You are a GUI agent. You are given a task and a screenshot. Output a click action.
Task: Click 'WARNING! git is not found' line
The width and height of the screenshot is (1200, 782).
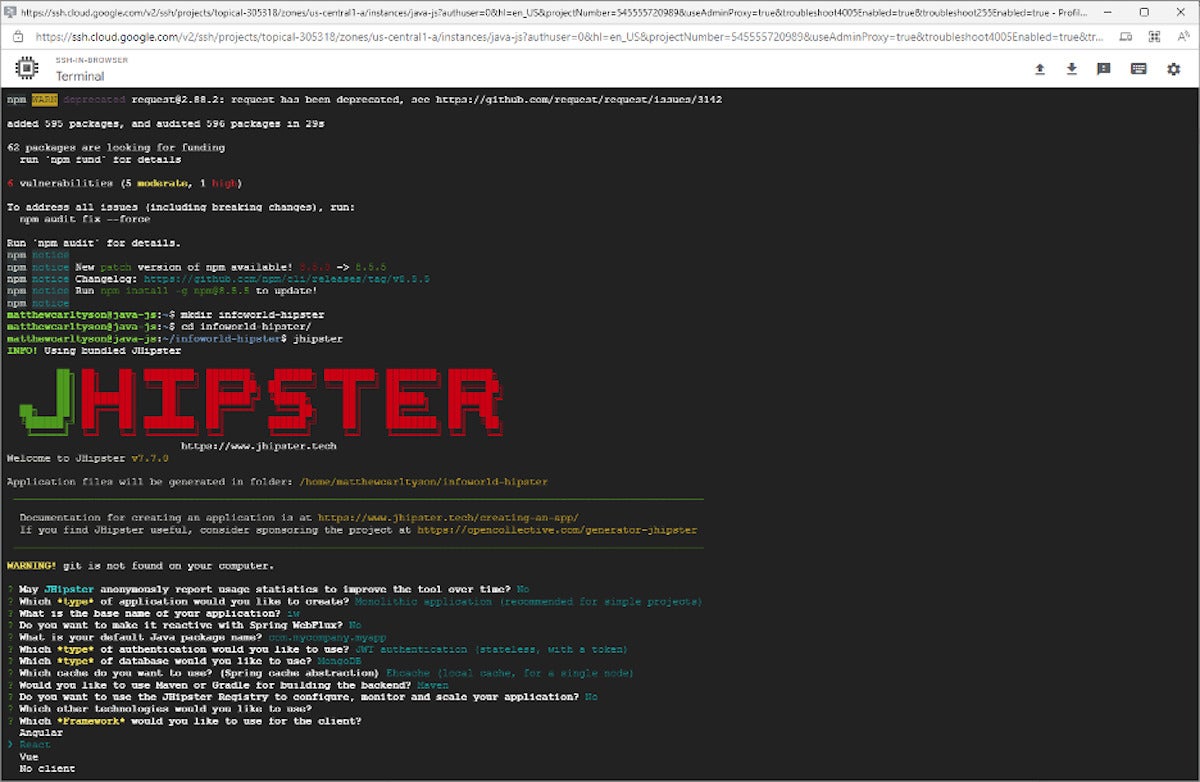[x=140, y=566]
